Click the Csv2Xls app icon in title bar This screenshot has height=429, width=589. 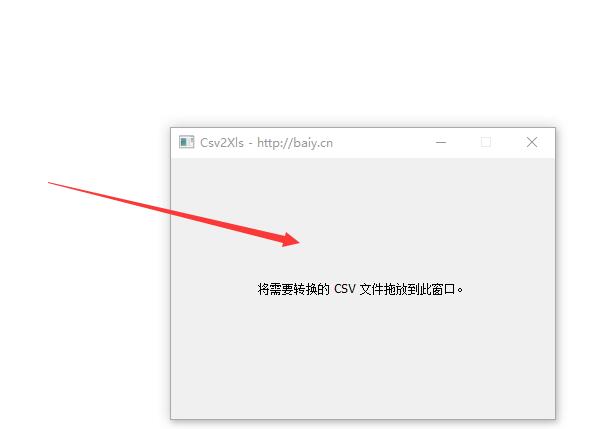pos(186,142)
